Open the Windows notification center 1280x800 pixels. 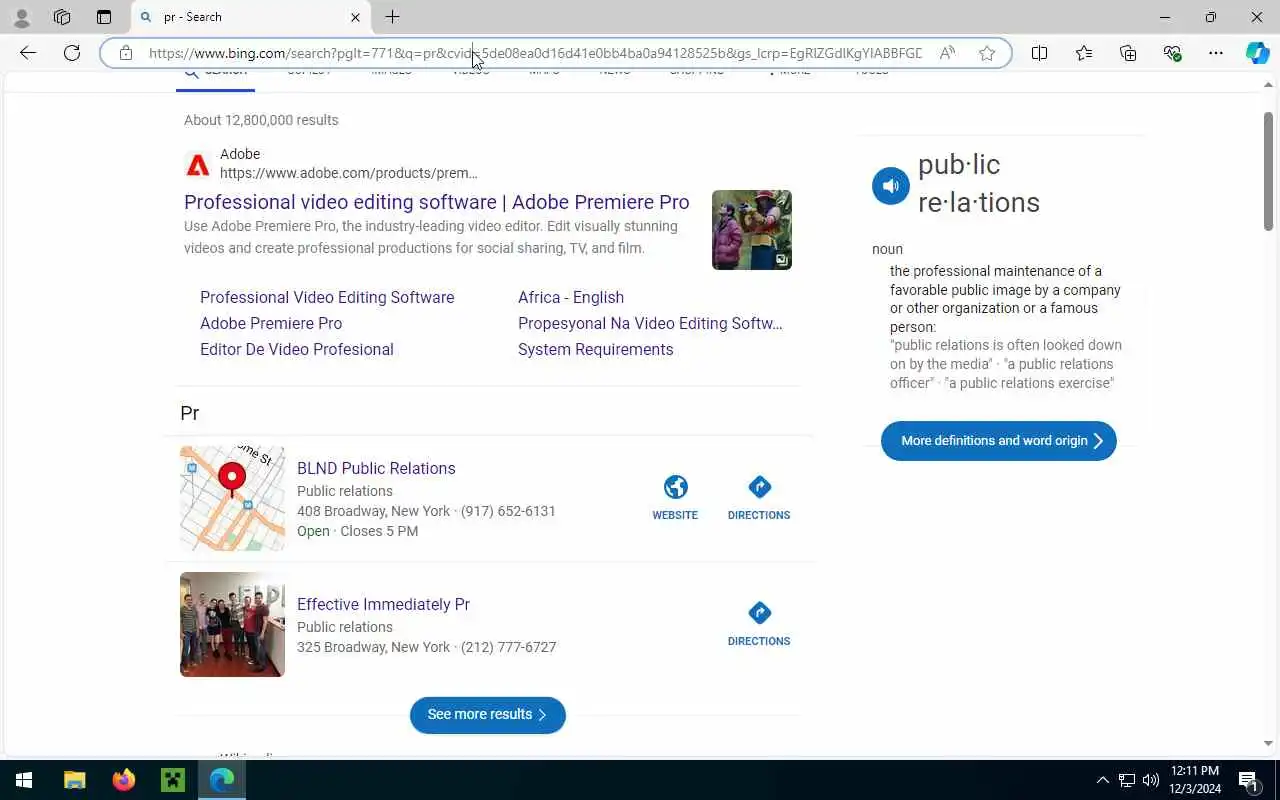[1248, 780]
